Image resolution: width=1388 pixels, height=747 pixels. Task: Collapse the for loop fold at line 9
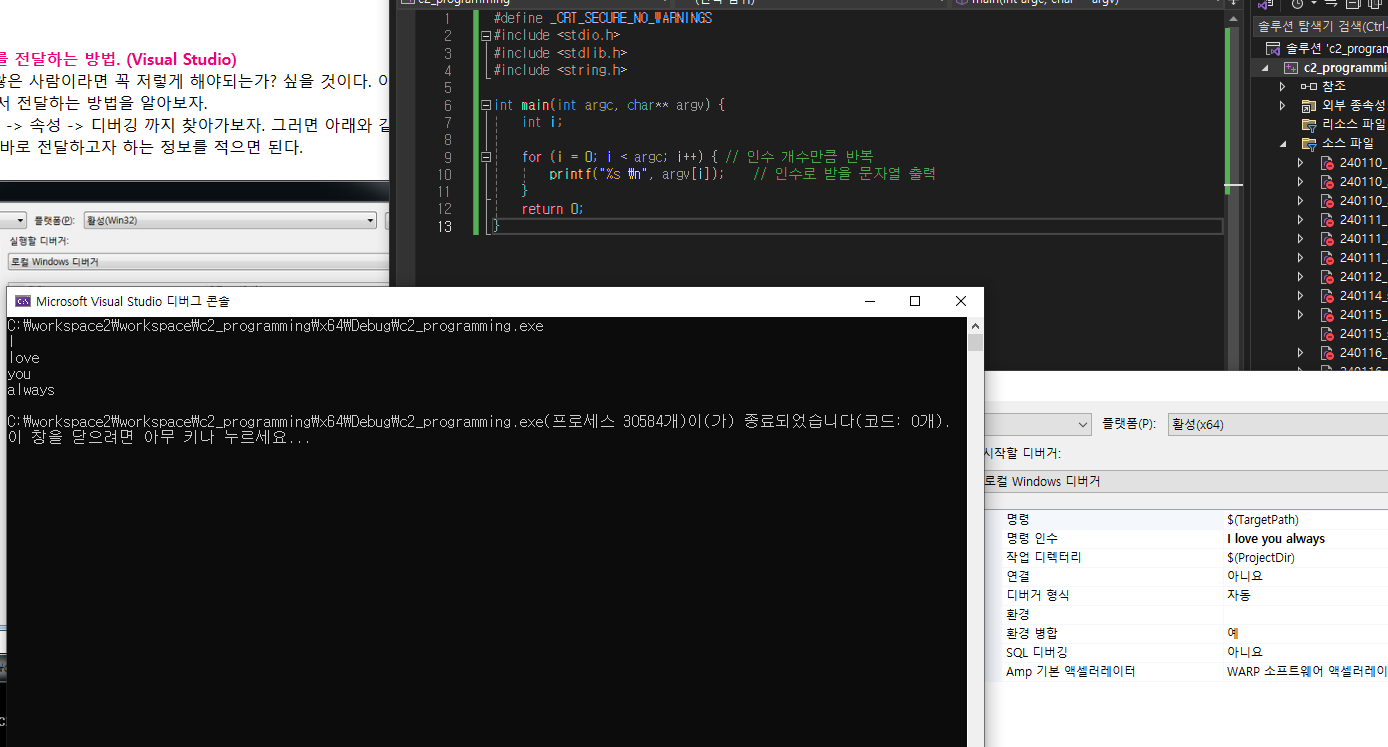pyautogui.click(x=485, y=157)
